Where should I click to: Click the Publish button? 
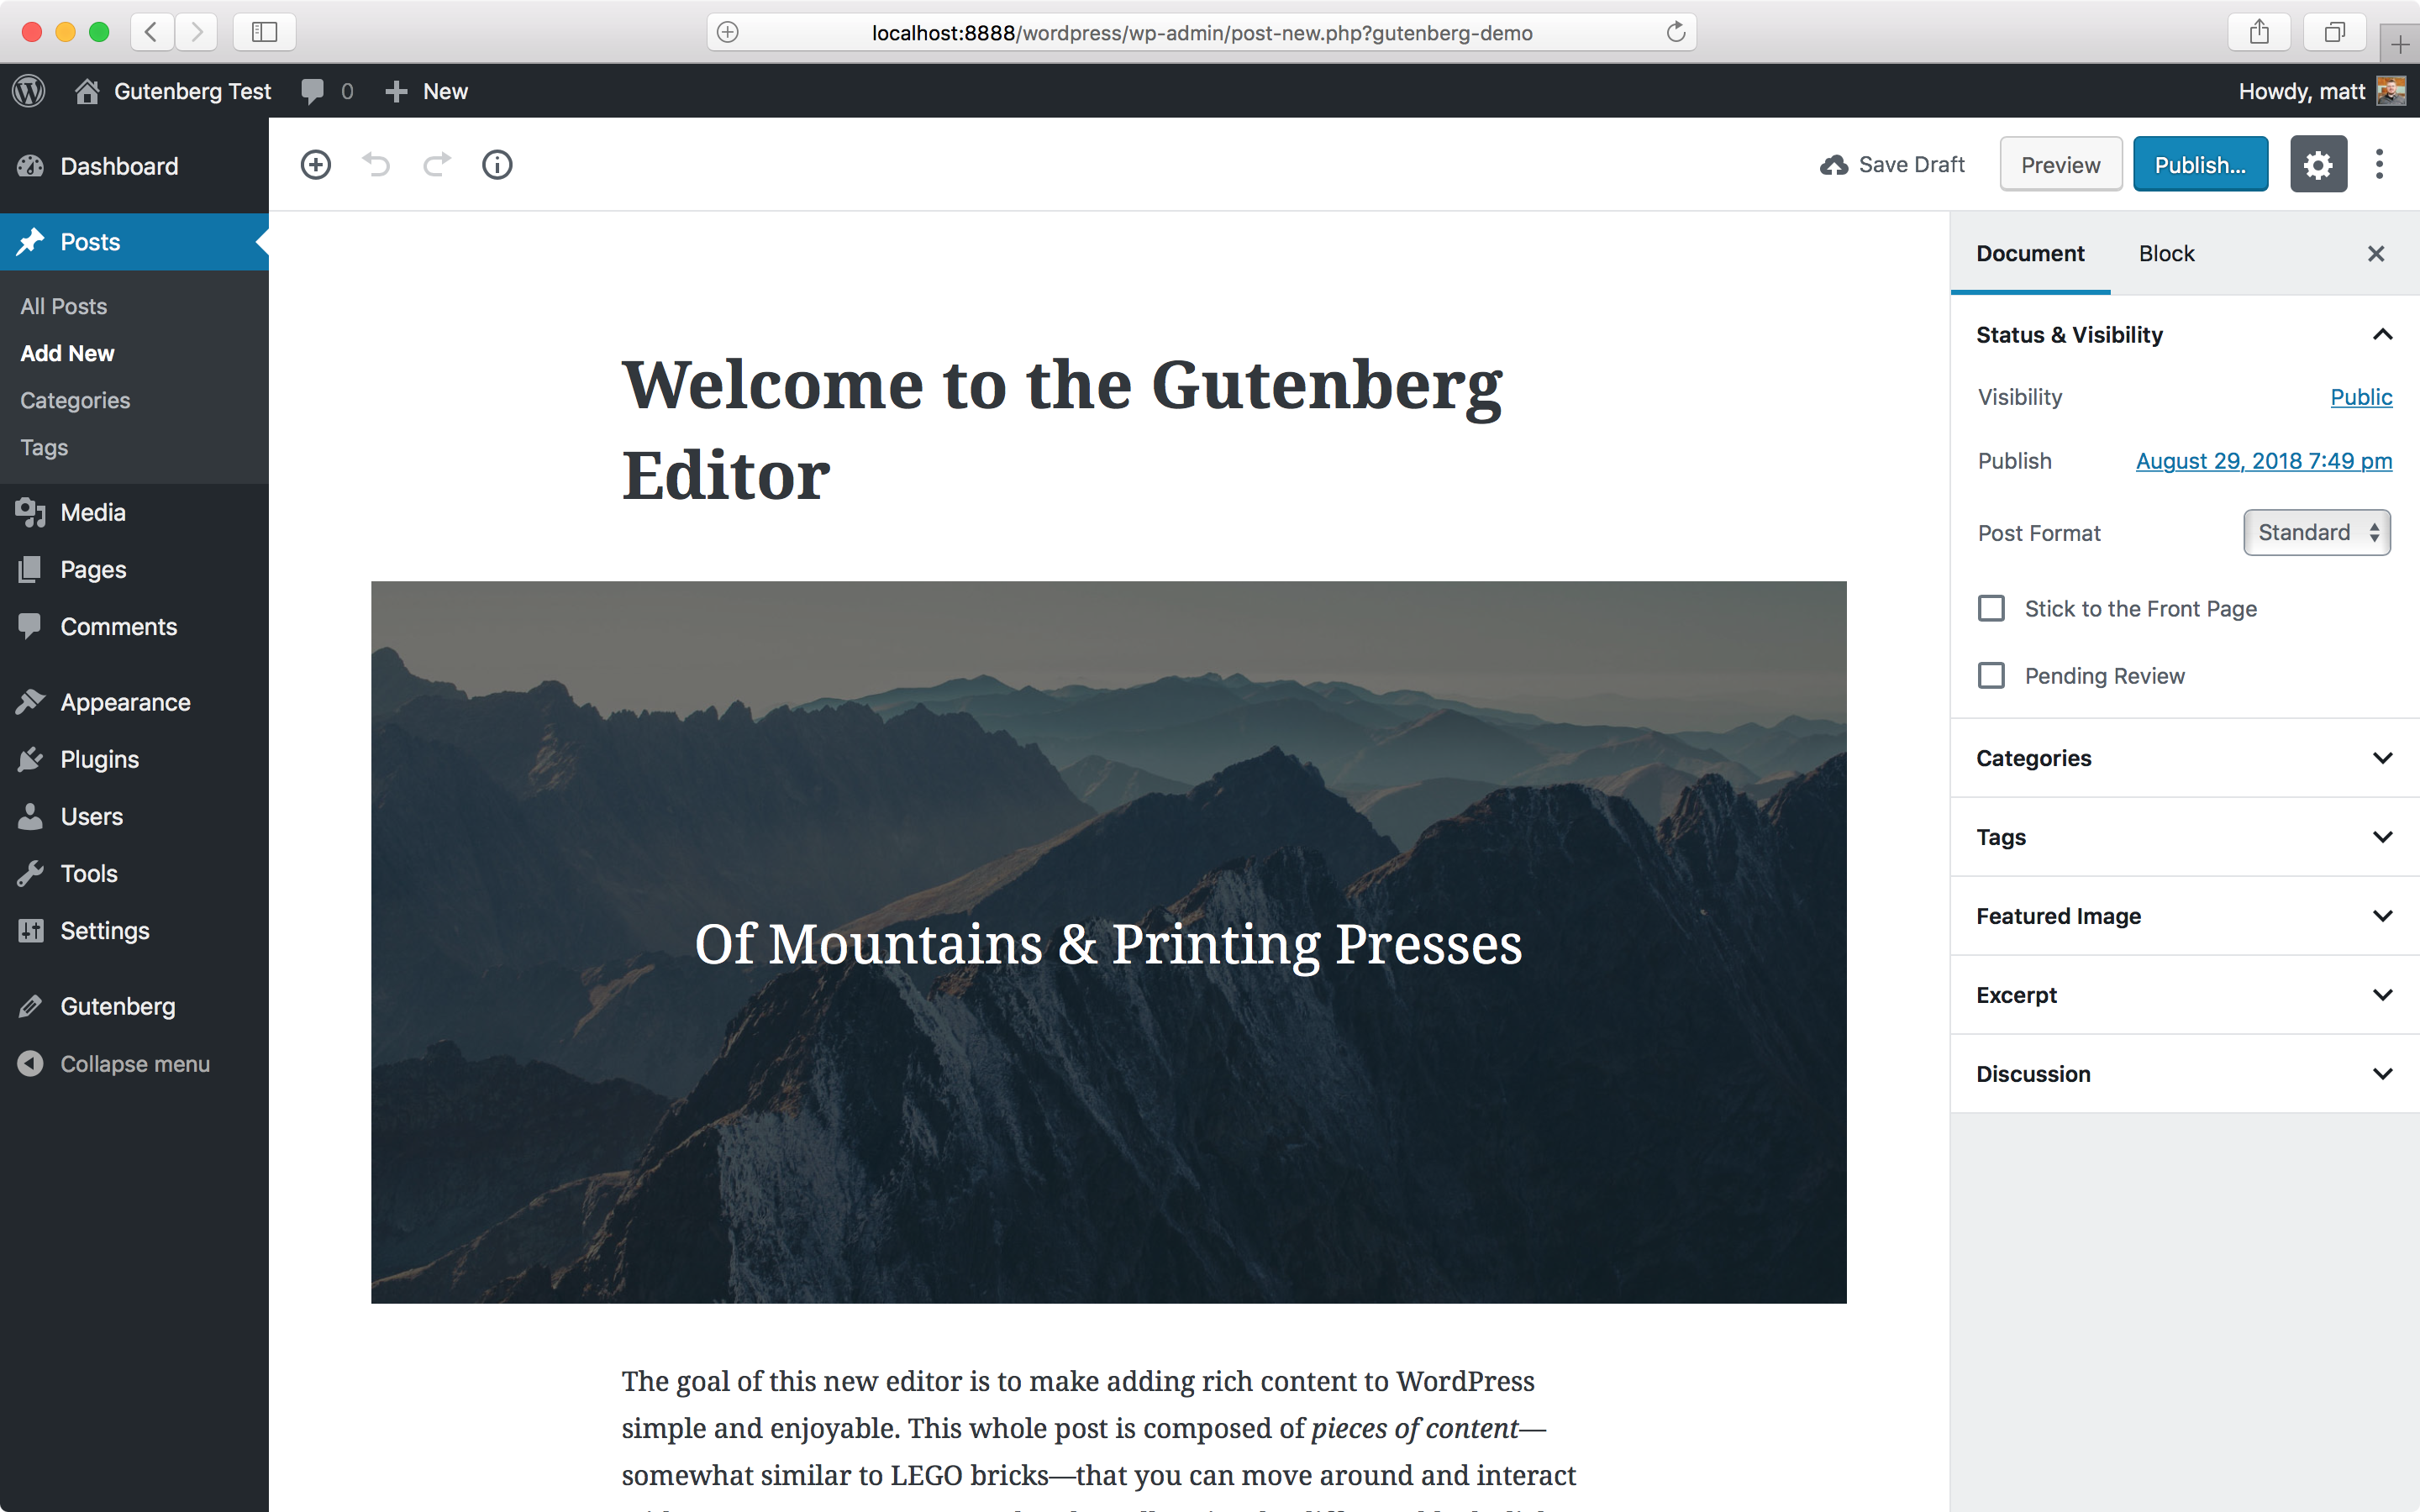coord(2202,164)
